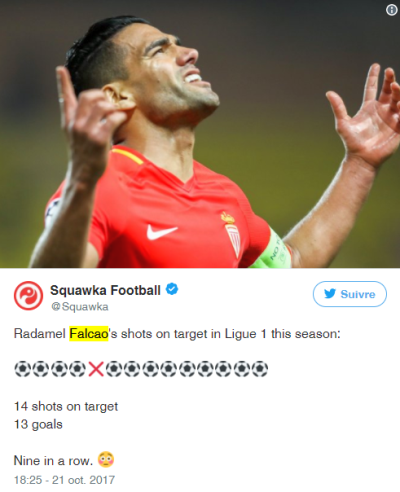Click the '14 shots on target' line
Viewport: 400px width, 492px height.
tap(66, 407)
